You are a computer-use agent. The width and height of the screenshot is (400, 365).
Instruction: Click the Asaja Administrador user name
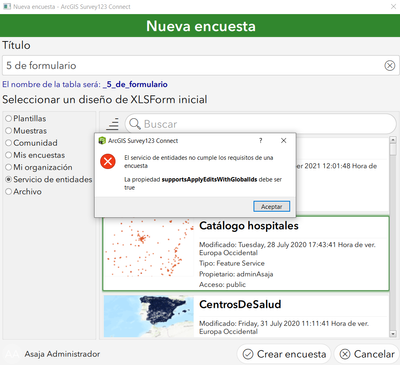click(x=62, y=354)
